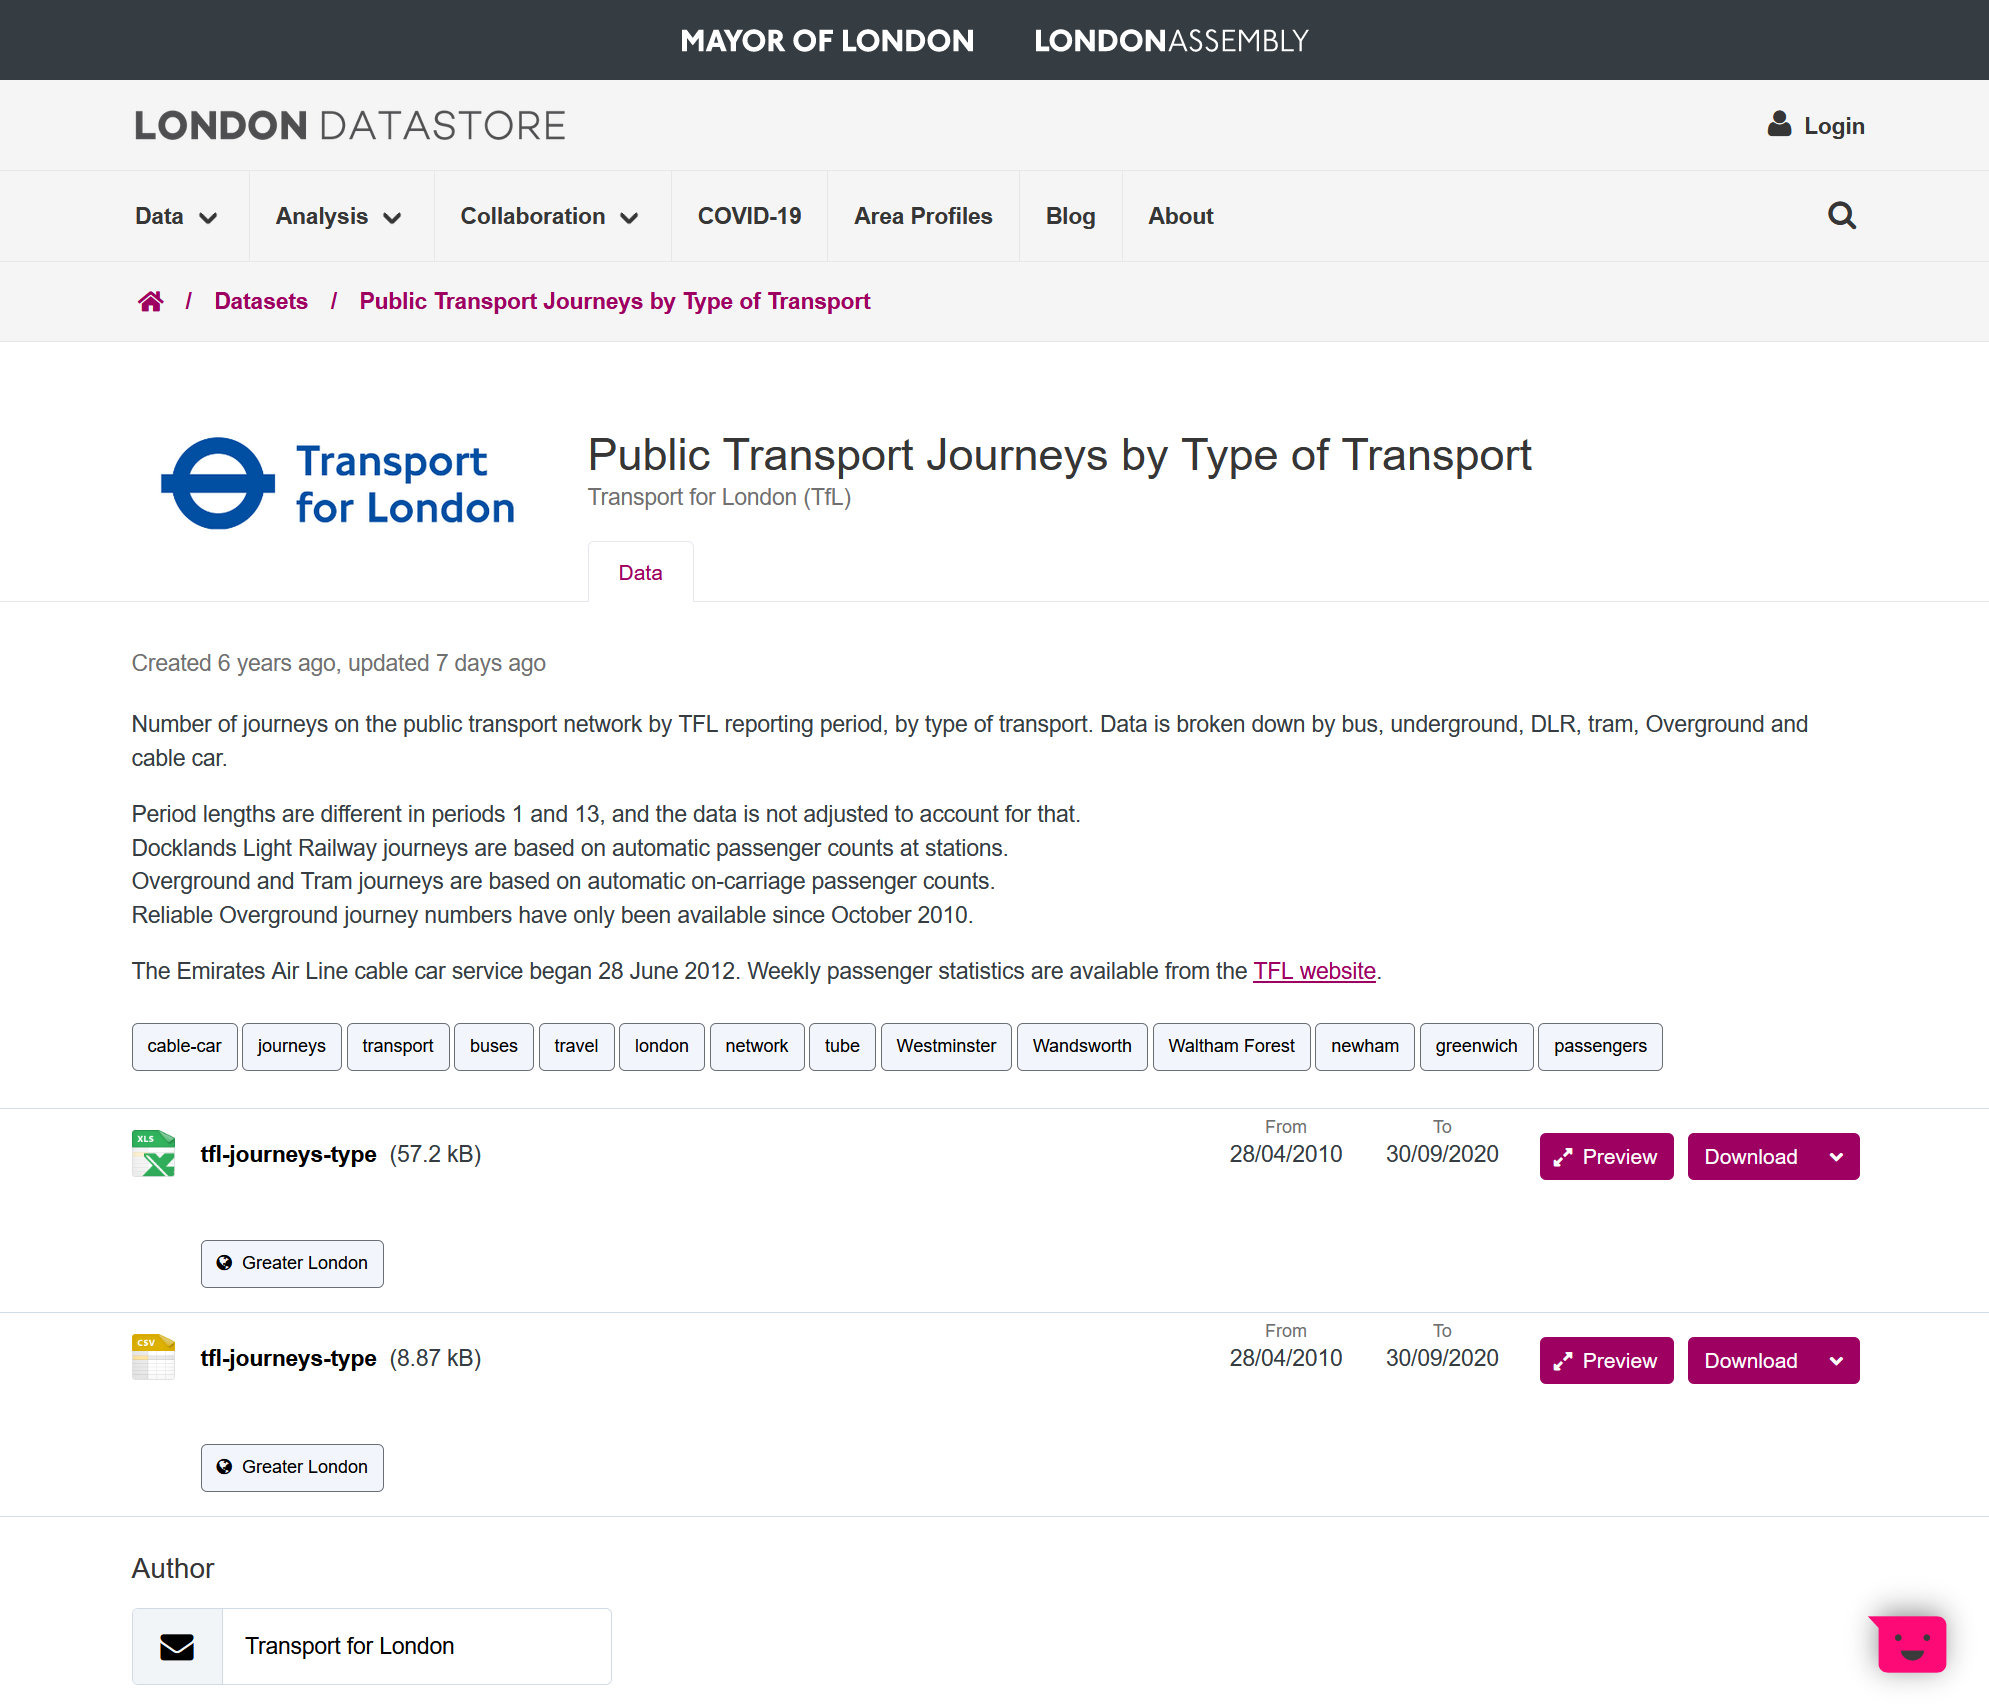This screenshot has height=1708, width=1989.
Task: Click the Transport for London author box
Action: click(371, 1646)
